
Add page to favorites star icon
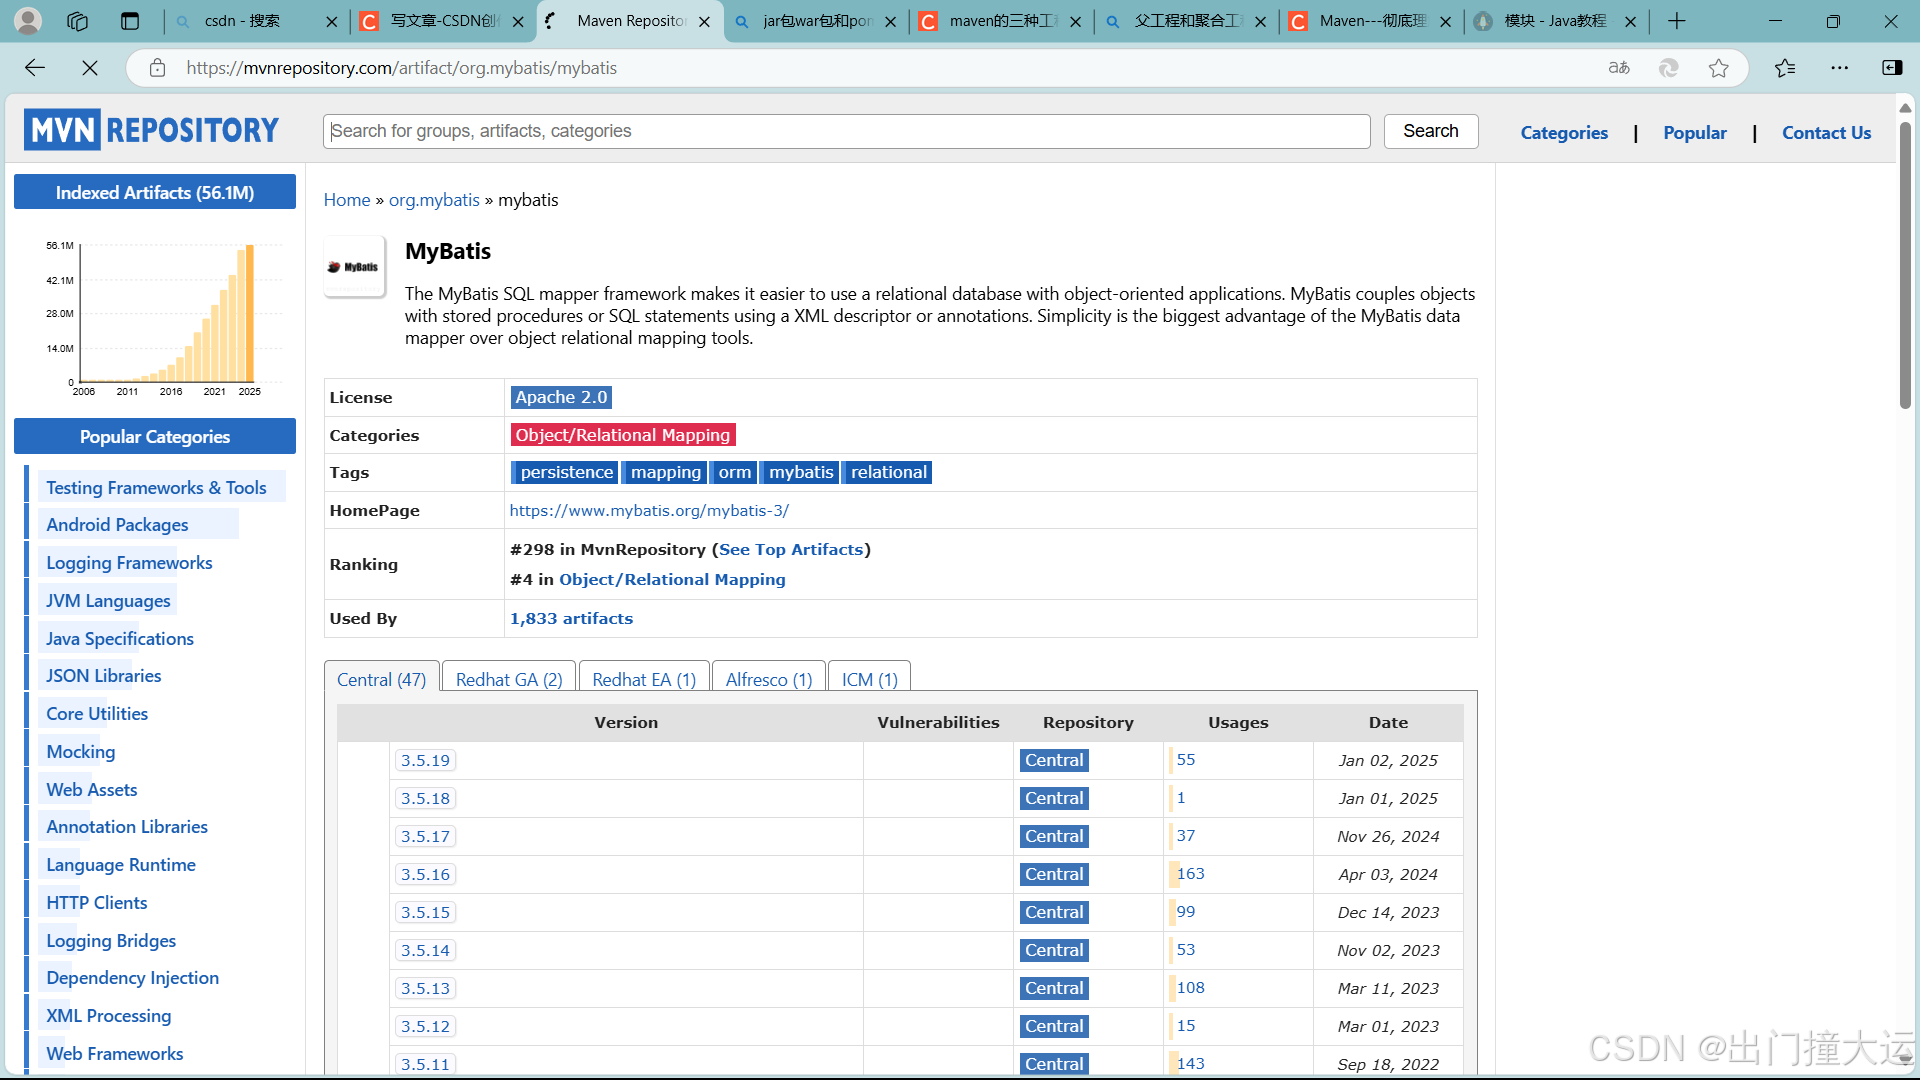(x=1718, y=68)
